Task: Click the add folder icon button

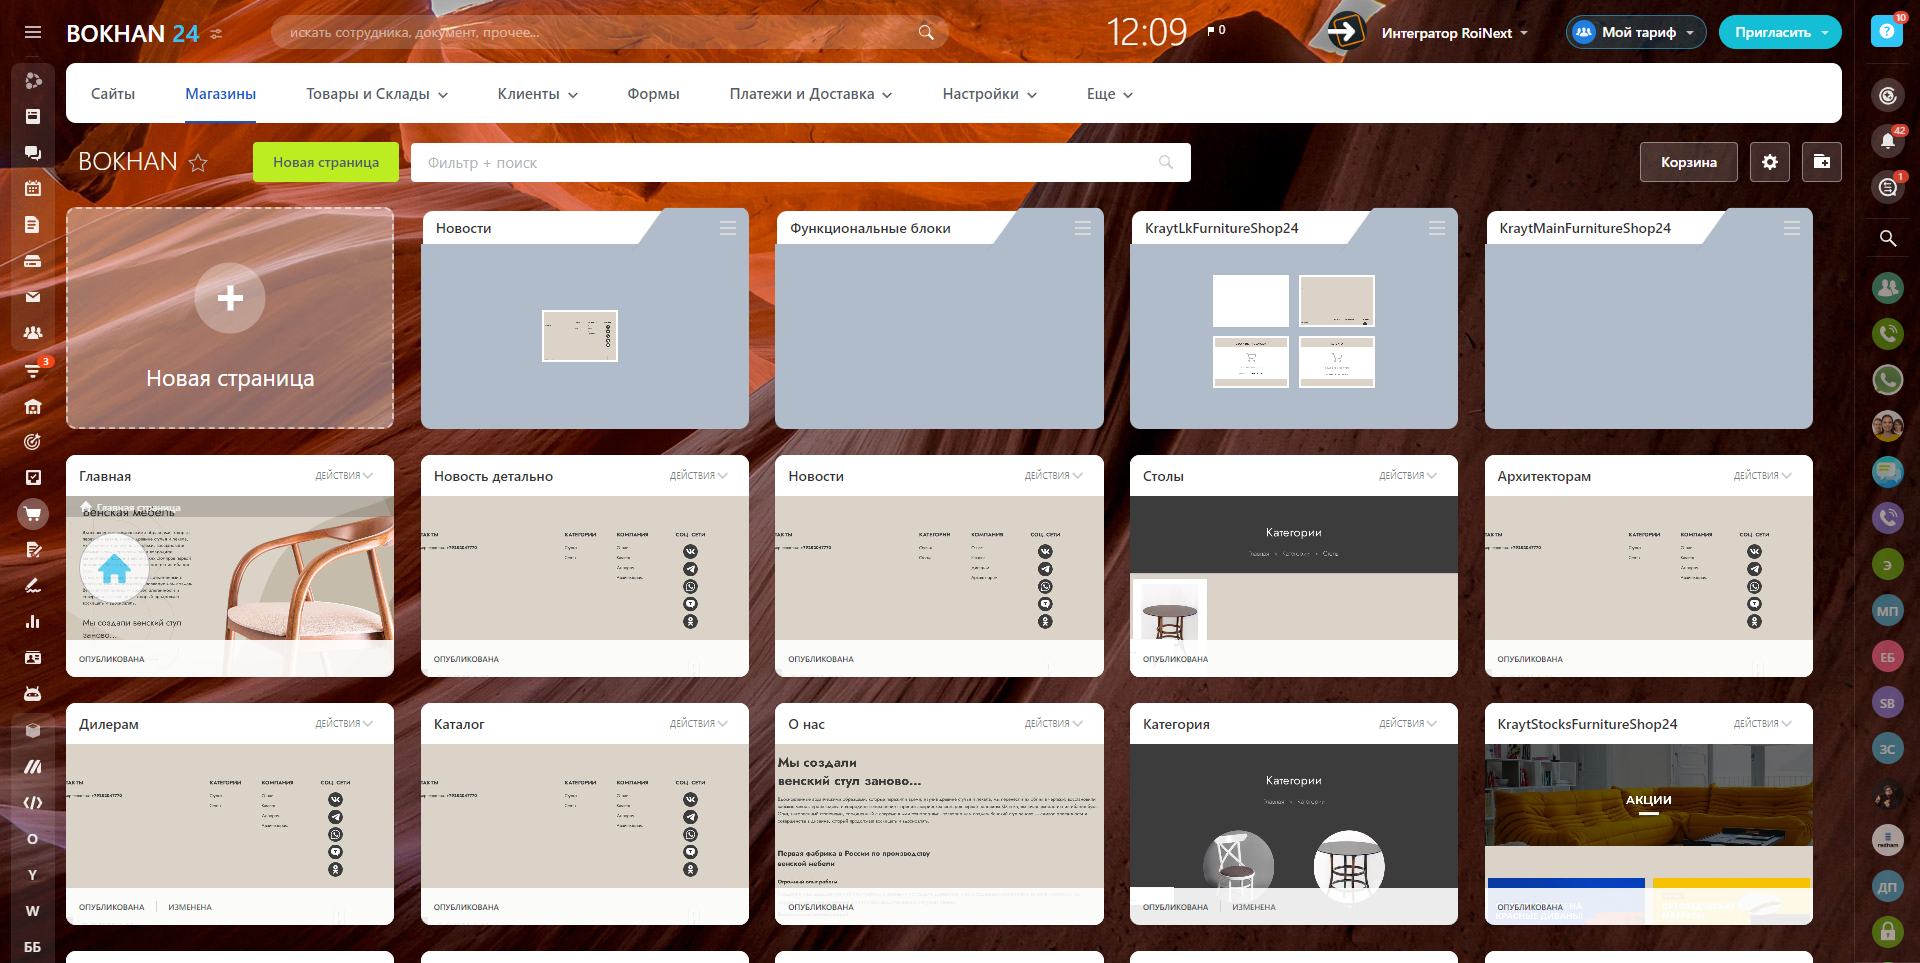Action: (1821, 162)
